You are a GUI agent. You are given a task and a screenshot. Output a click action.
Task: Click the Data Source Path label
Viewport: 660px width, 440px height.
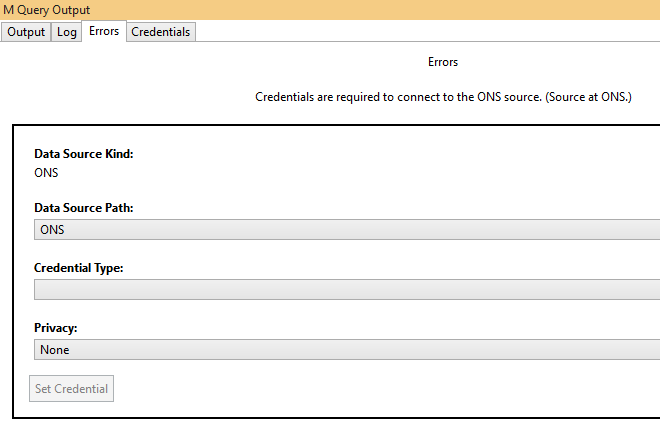pos(83,208)
